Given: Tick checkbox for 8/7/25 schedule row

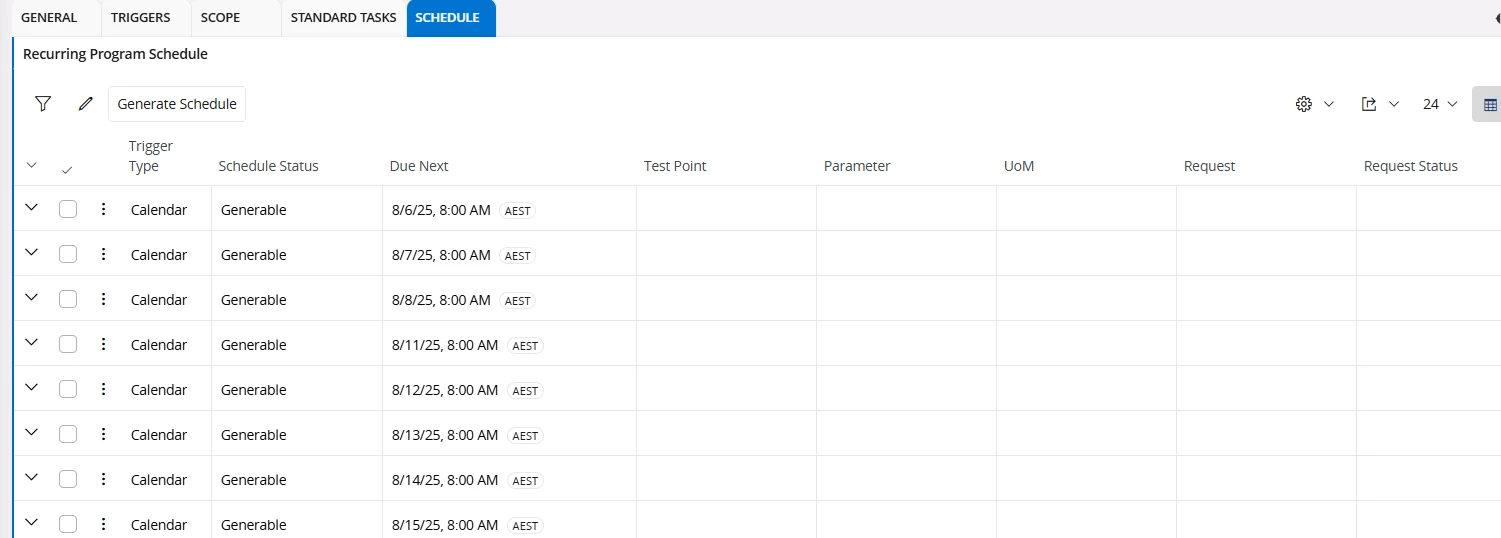Looking at the screenshot, I should point(68,254).
